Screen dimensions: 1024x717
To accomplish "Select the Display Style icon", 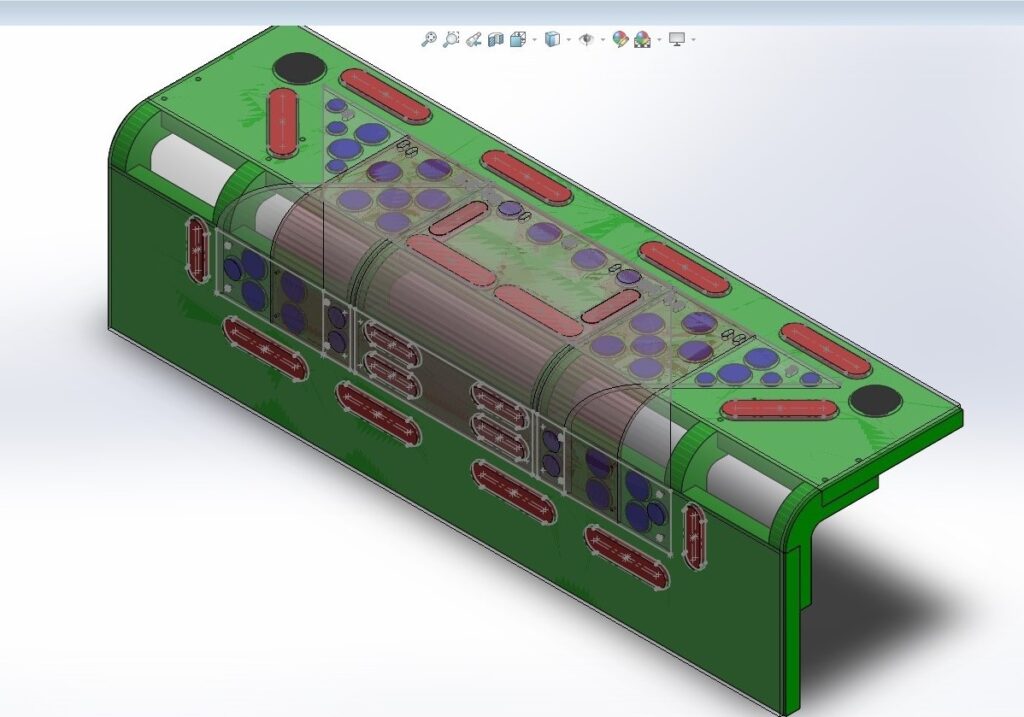I will point(552,39).
